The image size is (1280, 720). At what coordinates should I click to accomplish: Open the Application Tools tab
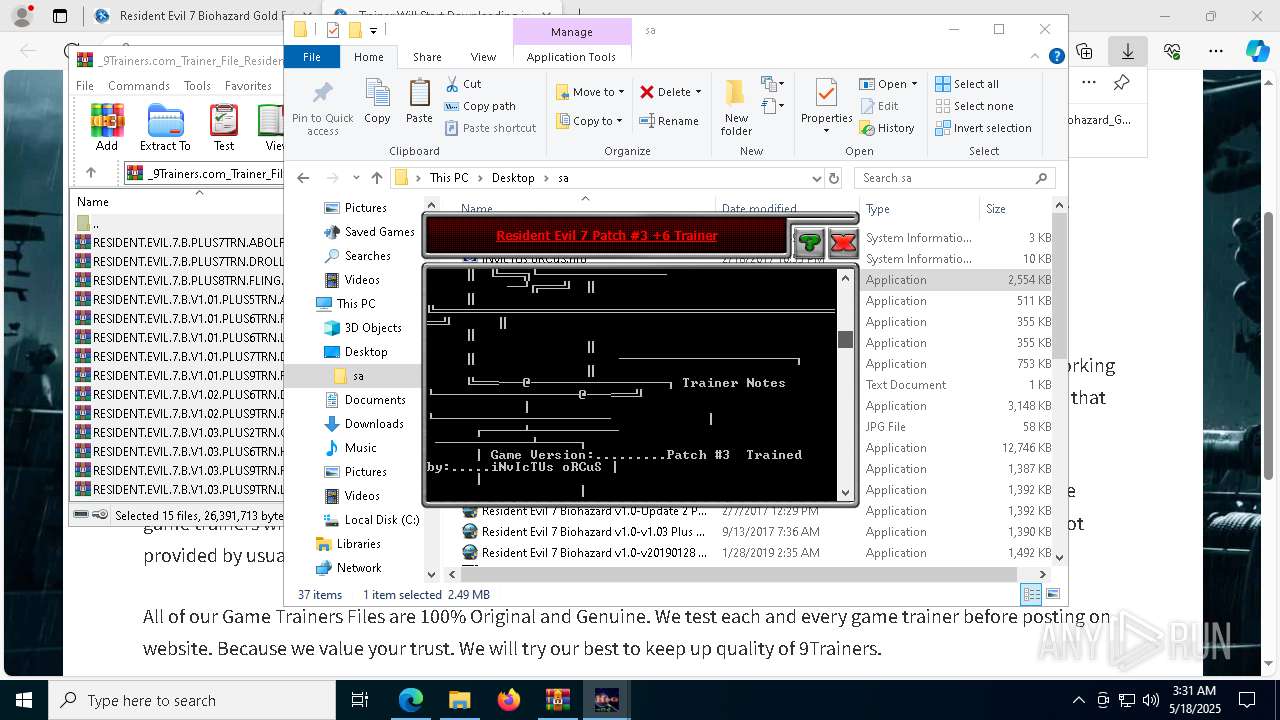[x=571, y=57]
